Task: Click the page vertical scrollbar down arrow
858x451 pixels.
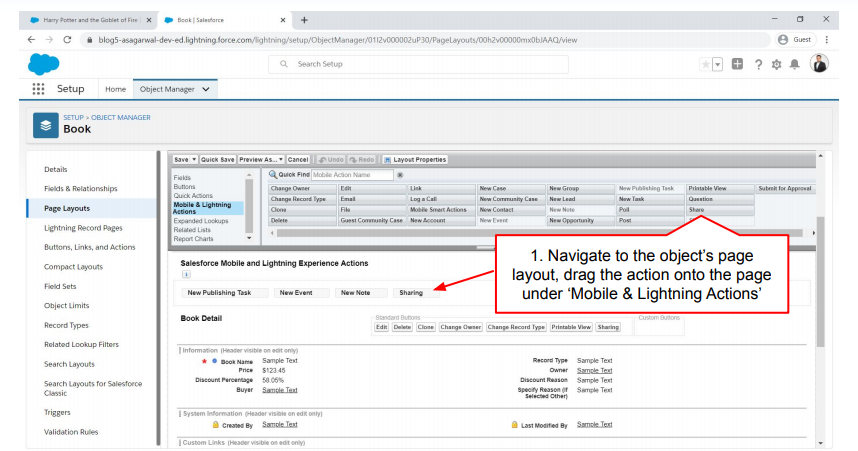Action: click(x=820, y=444)
